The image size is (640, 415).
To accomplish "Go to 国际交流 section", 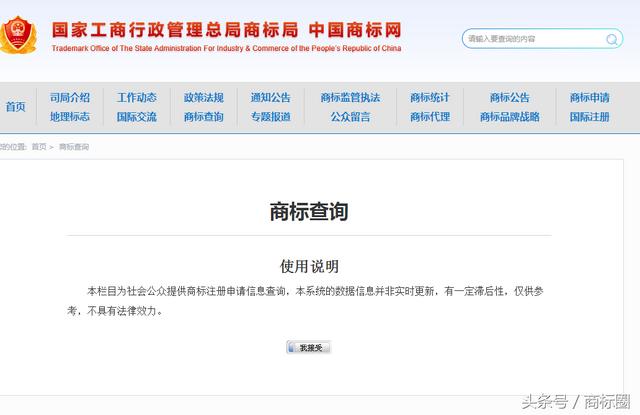I will tap(137, 117).
